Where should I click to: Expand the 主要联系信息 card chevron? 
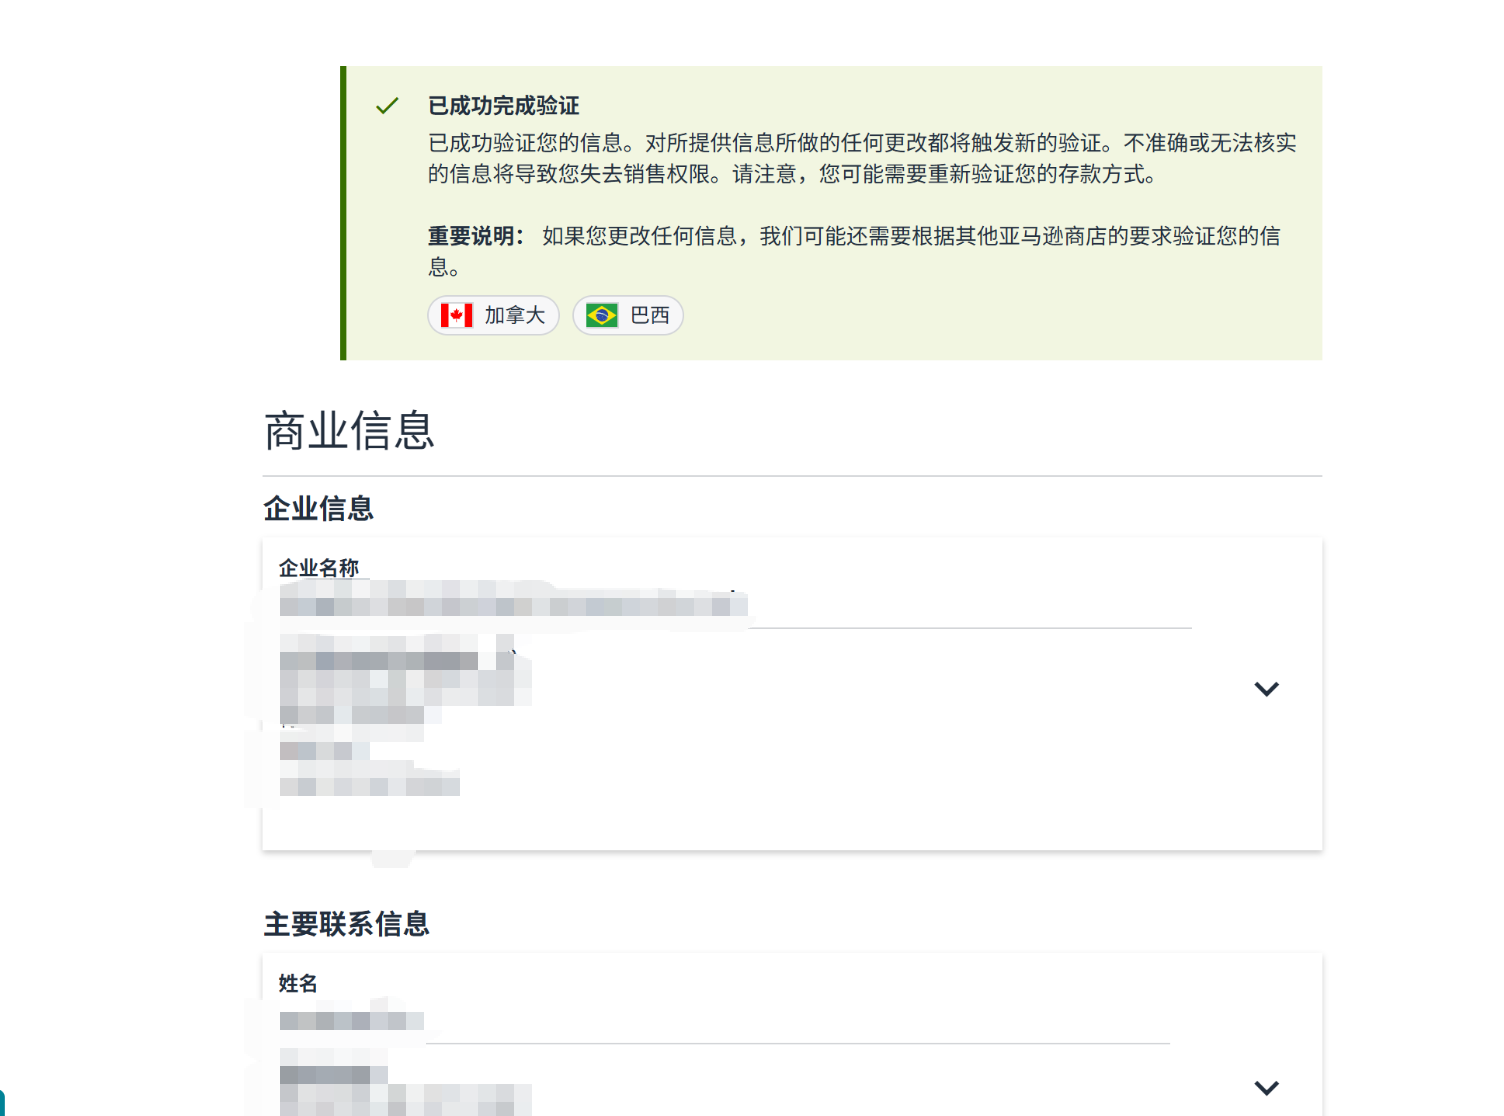coord(1266,1088)
